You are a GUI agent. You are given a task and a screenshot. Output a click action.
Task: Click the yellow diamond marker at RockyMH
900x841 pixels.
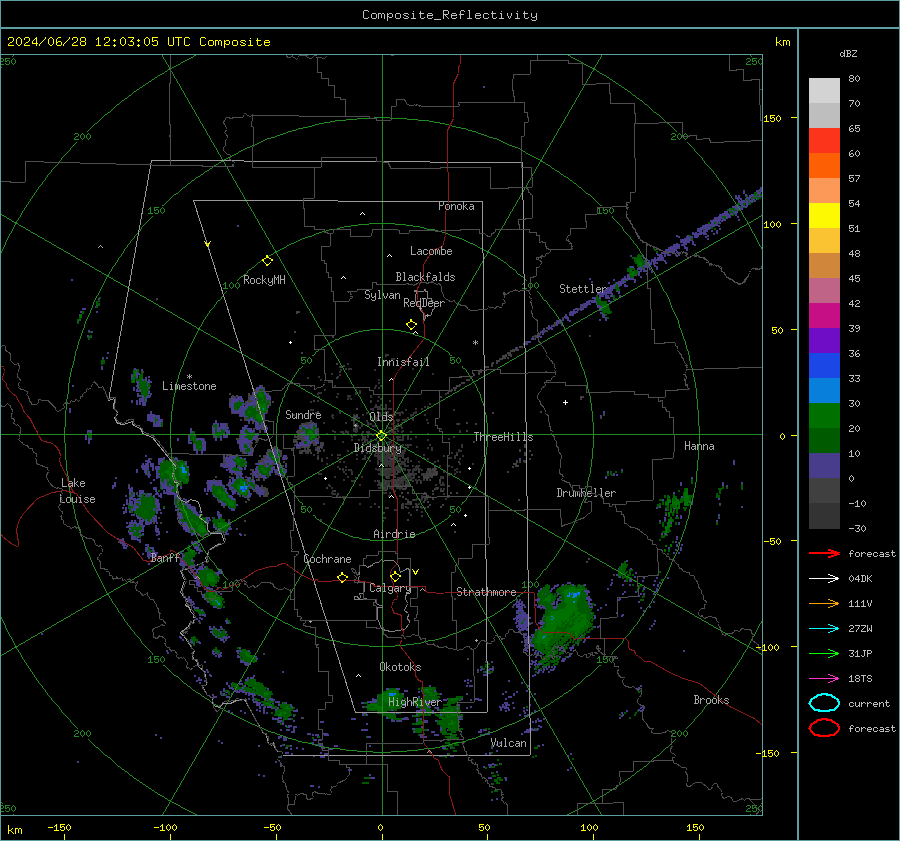point(267,261)
